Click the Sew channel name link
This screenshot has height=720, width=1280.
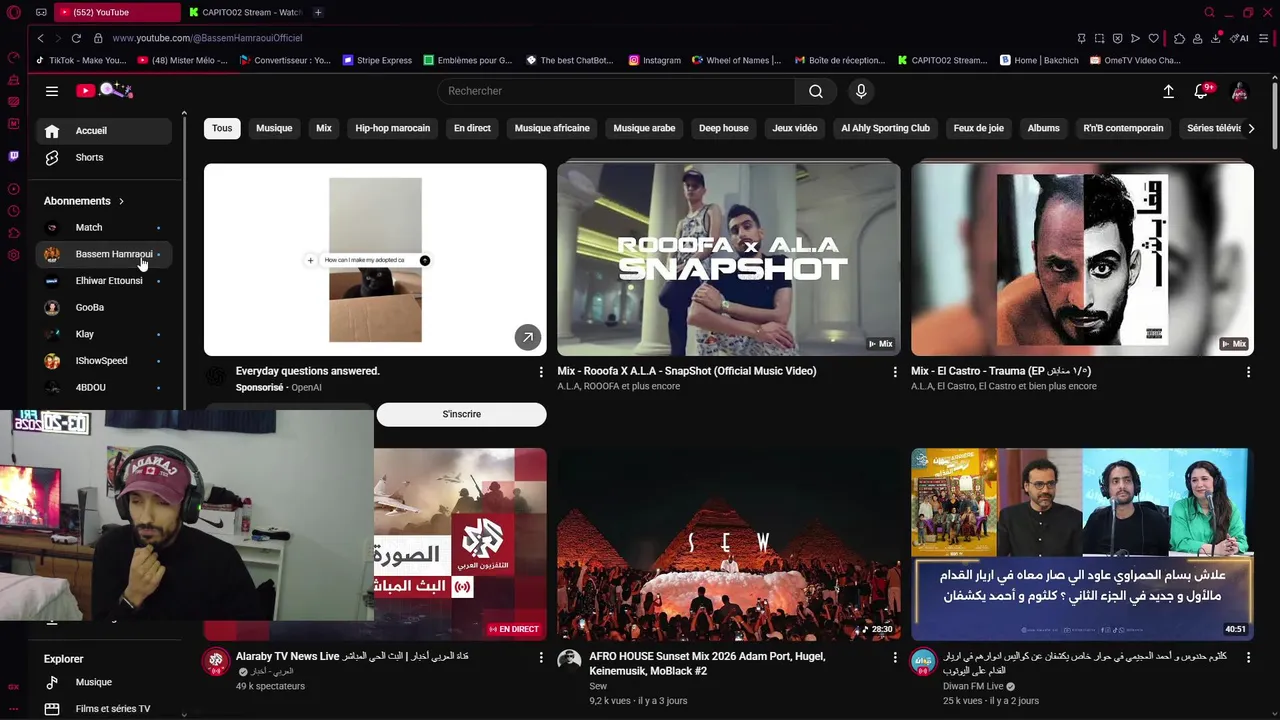pyautogui.click(x=598, y=686)
